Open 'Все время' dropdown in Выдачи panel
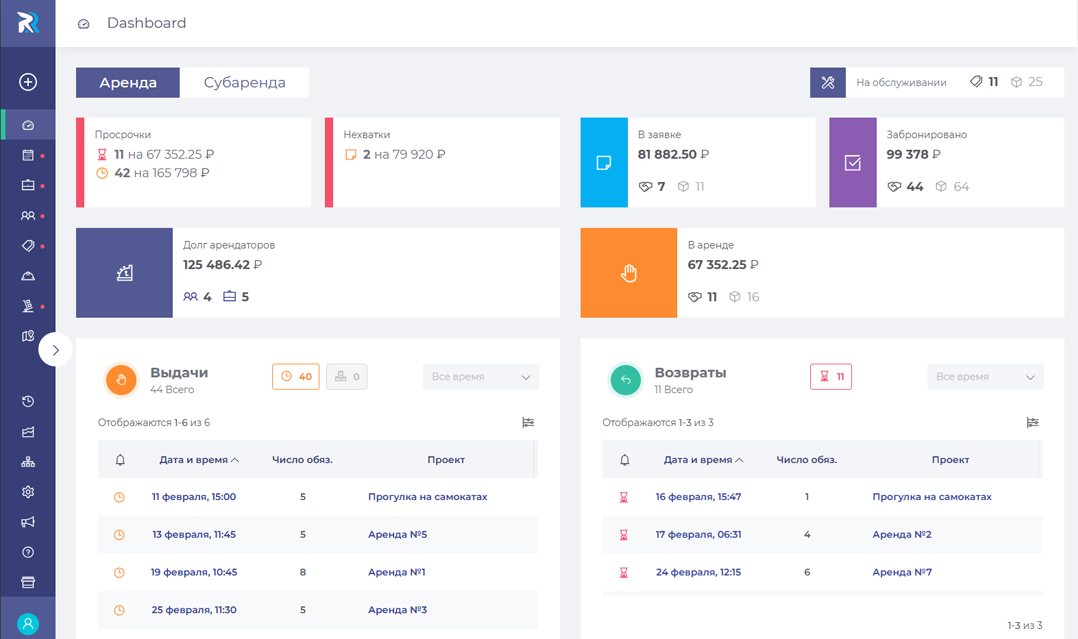Image resolution: width=1078 pixels, height=639 pixels. 480,377
